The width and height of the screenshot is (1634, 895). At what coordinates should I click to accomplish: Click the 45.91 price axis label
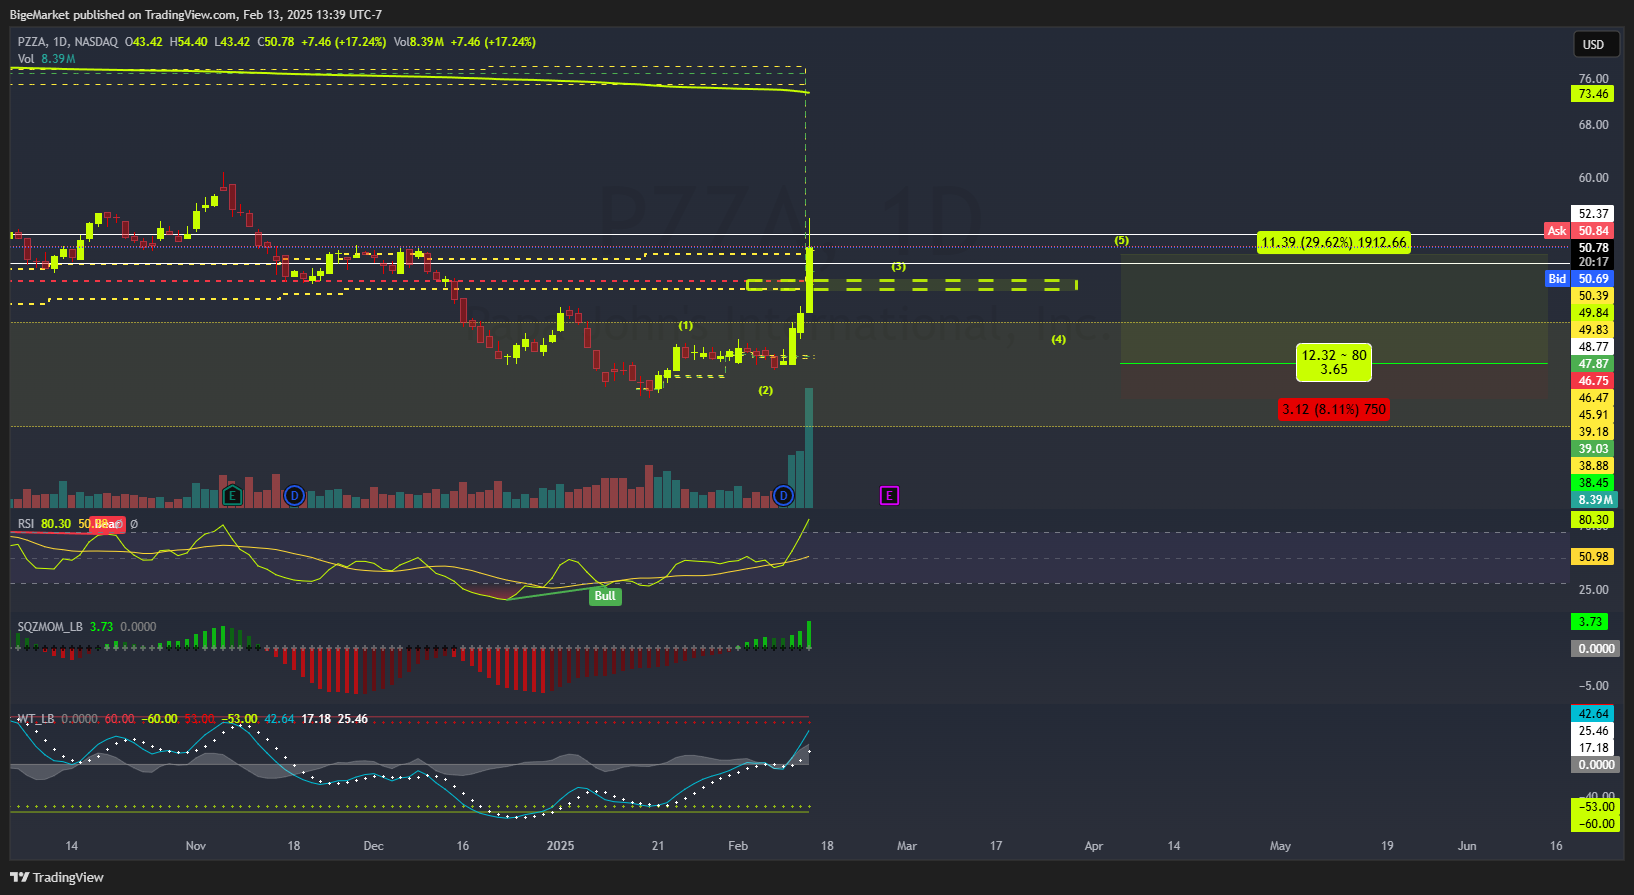(1593, 415)
